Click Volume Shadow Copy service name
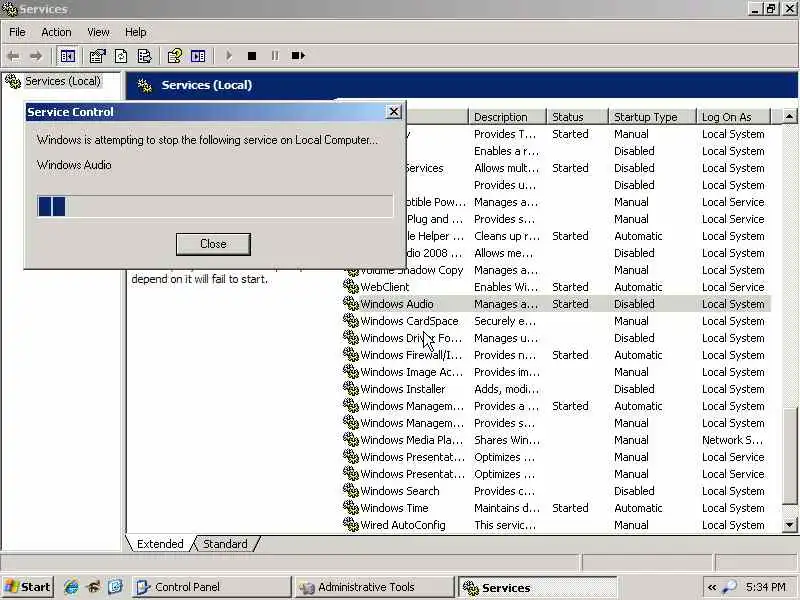 point(412,270)
